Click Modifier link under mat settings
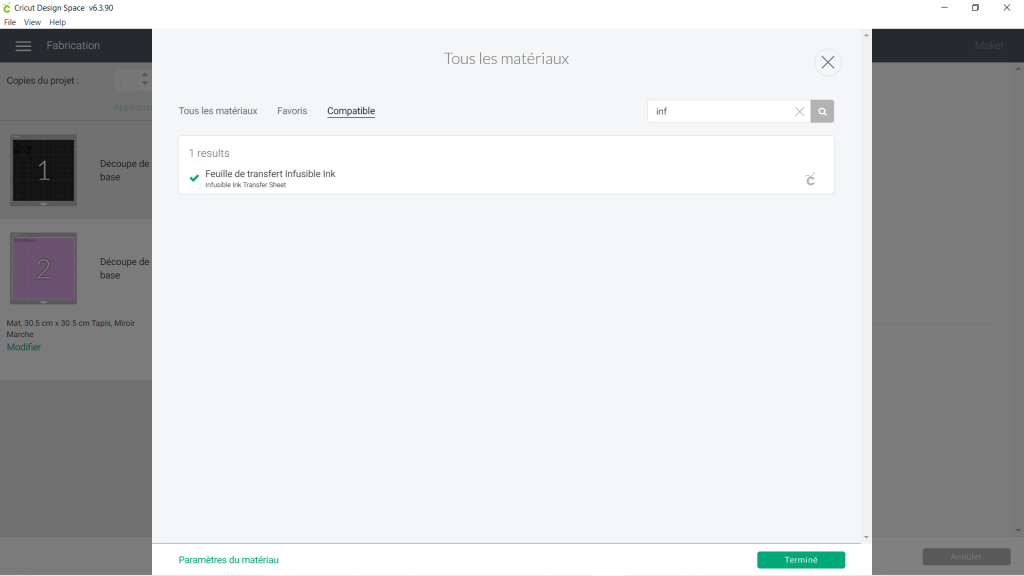1024x576 pixels. [x=24, y=347]
